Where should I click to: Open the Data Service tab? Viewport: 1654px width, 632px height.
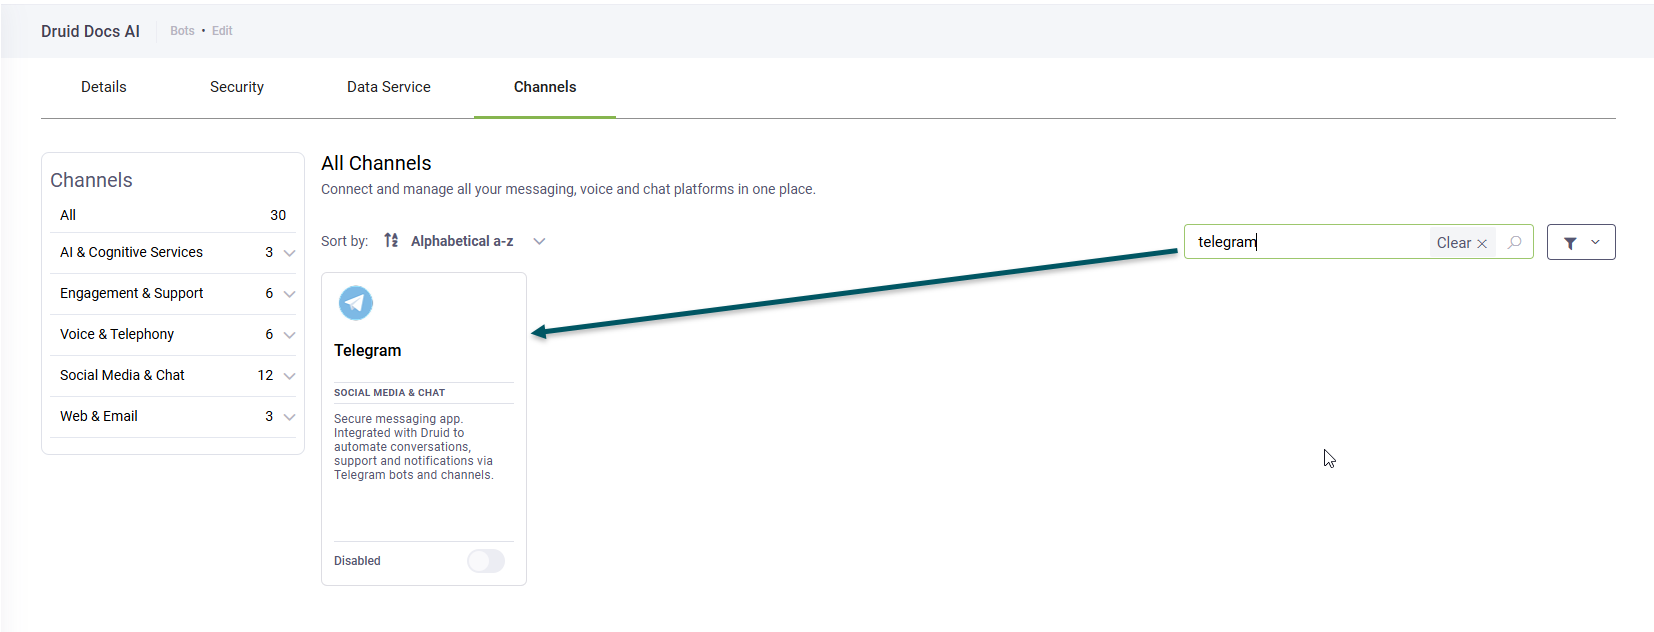click(x=389, y=87)
